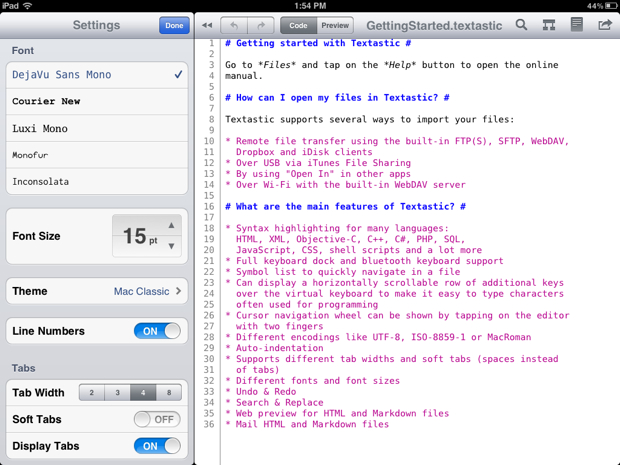Image resolution: width=620 pixels, height=465 pixels.
Task: Tap the 15 pt font size value
Action: (140, 236)
